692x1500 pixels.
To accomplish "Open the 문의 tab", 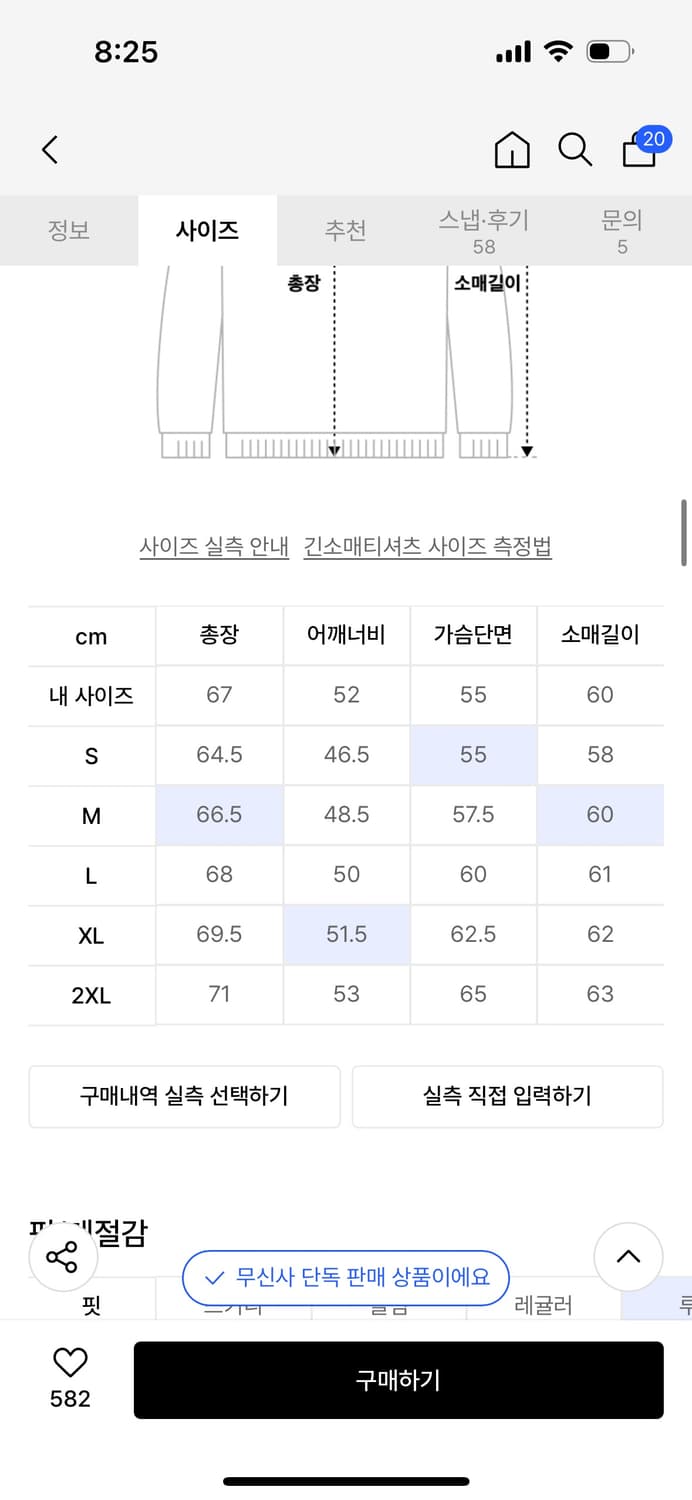I will point(622,230).
